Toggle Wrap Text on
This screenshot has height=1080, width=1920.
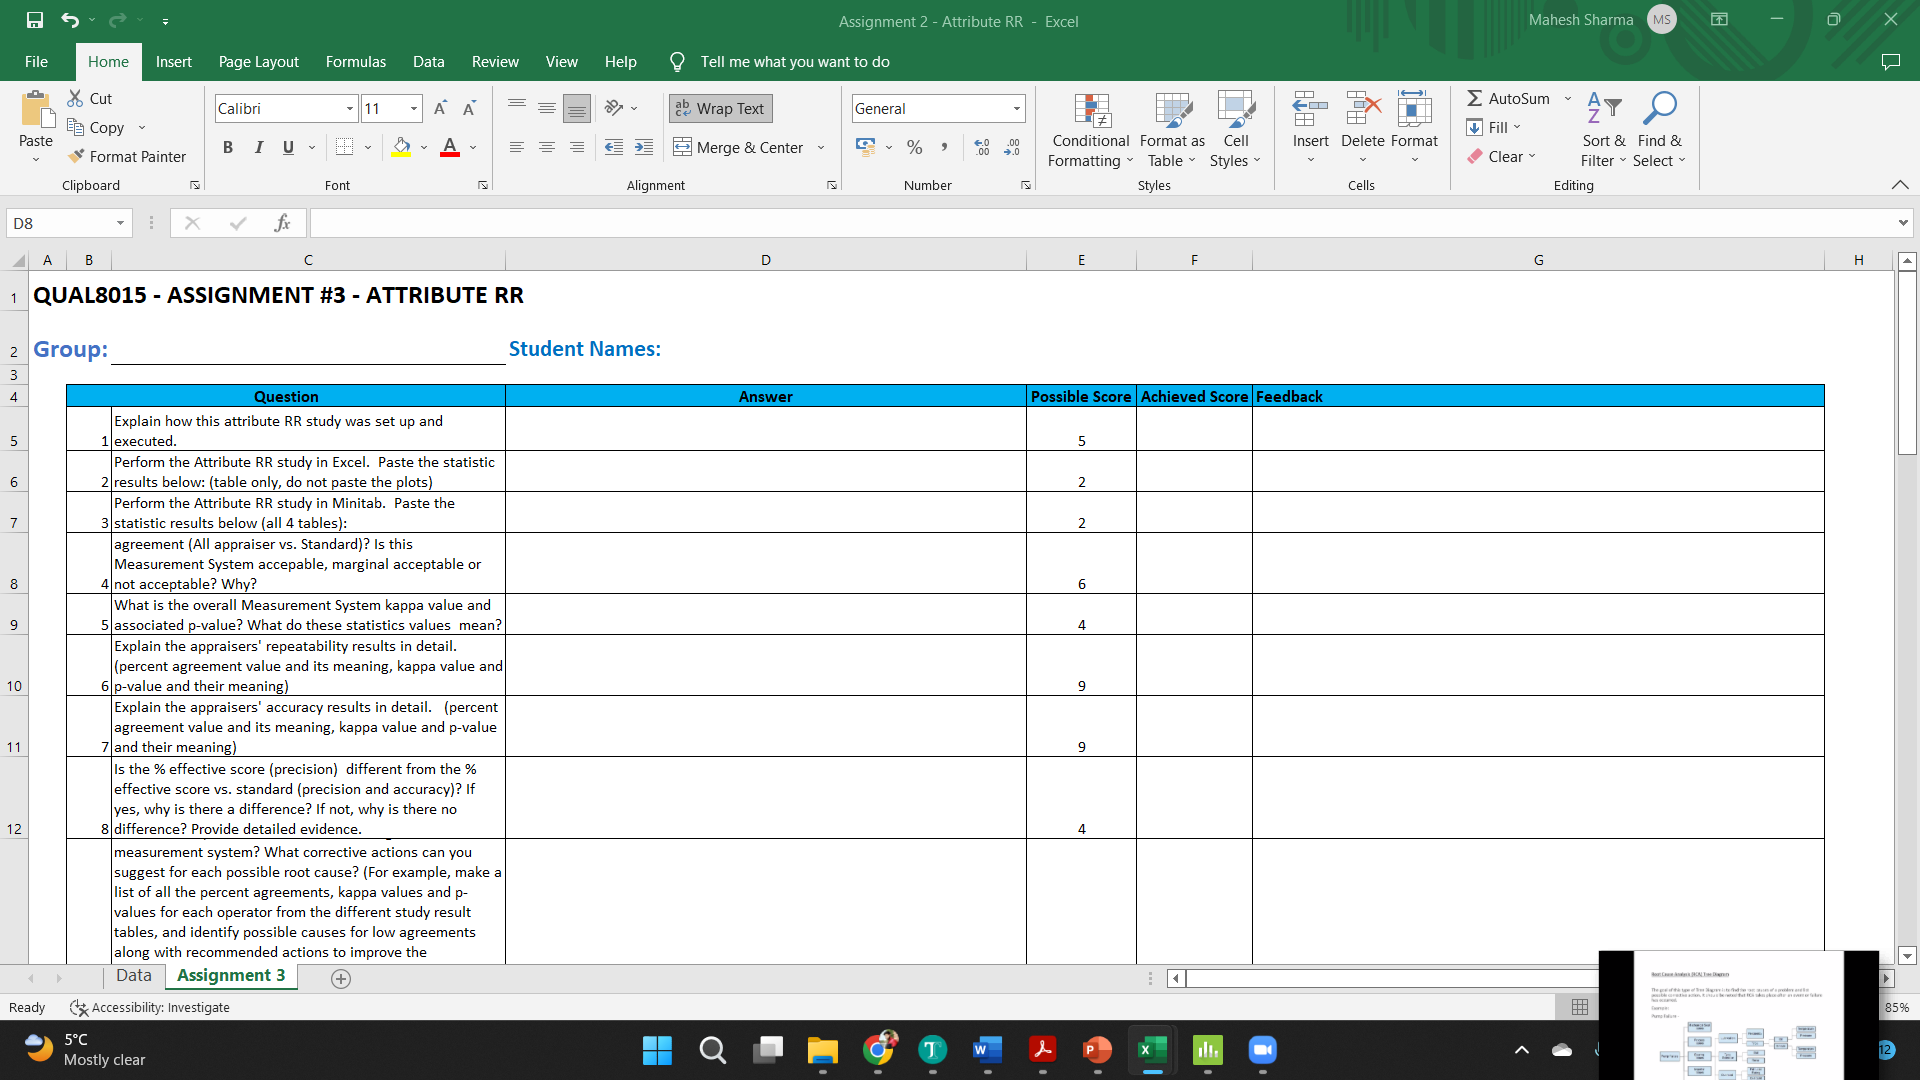(x=720, y=108)
